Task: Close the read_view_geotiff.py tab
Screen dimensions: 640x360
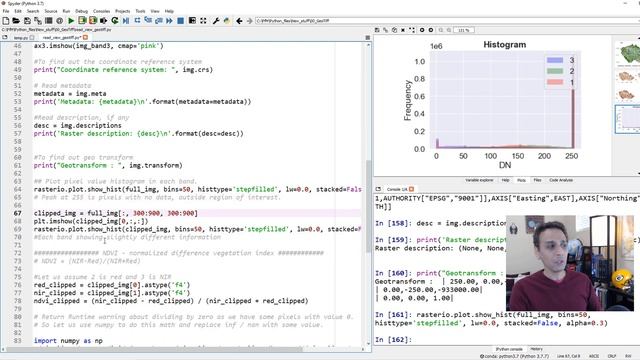Action: [x=85, y=38]
